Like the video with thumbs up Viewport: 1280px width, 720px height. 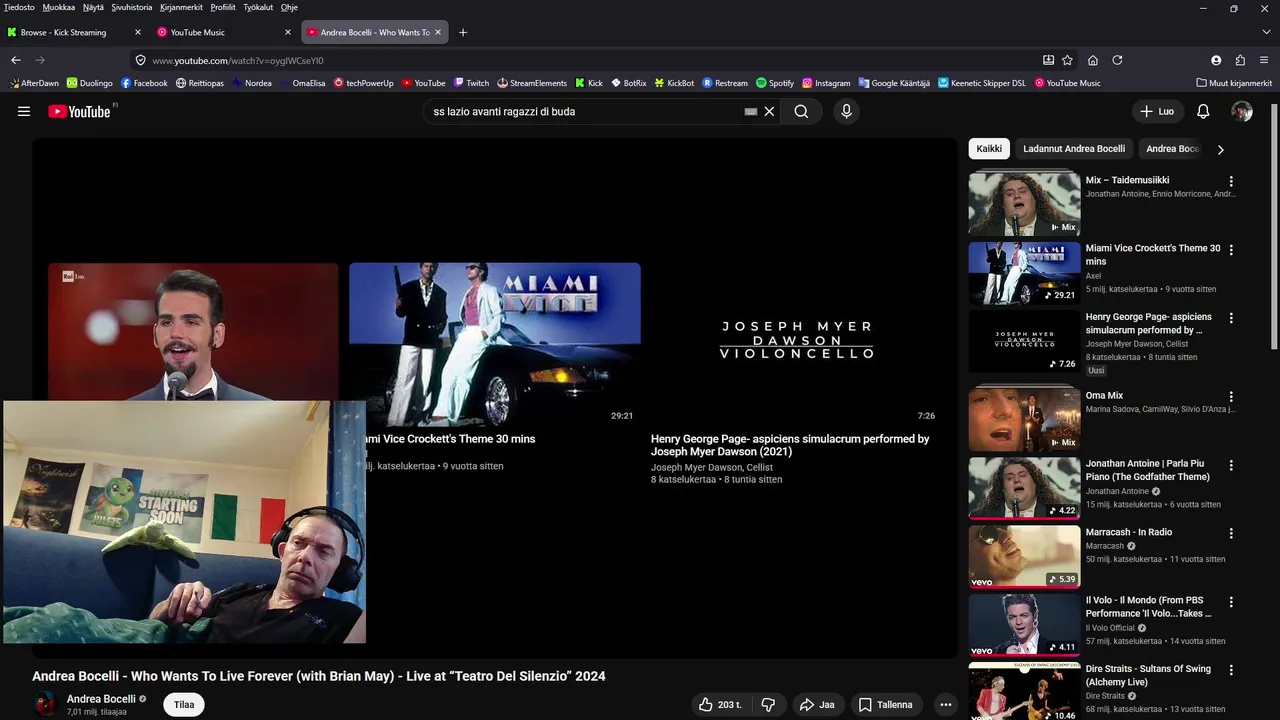click(x=720, y=704)
